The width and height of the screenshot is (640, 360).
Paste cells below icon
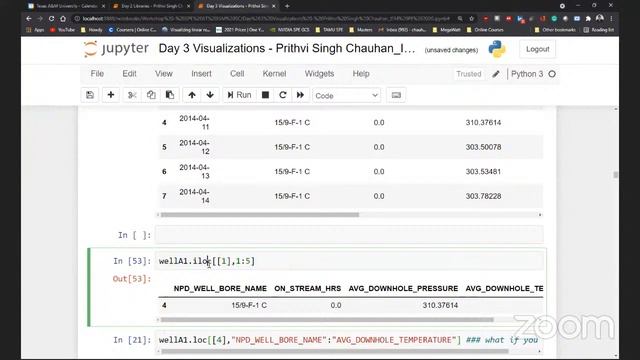click(170, 95)
